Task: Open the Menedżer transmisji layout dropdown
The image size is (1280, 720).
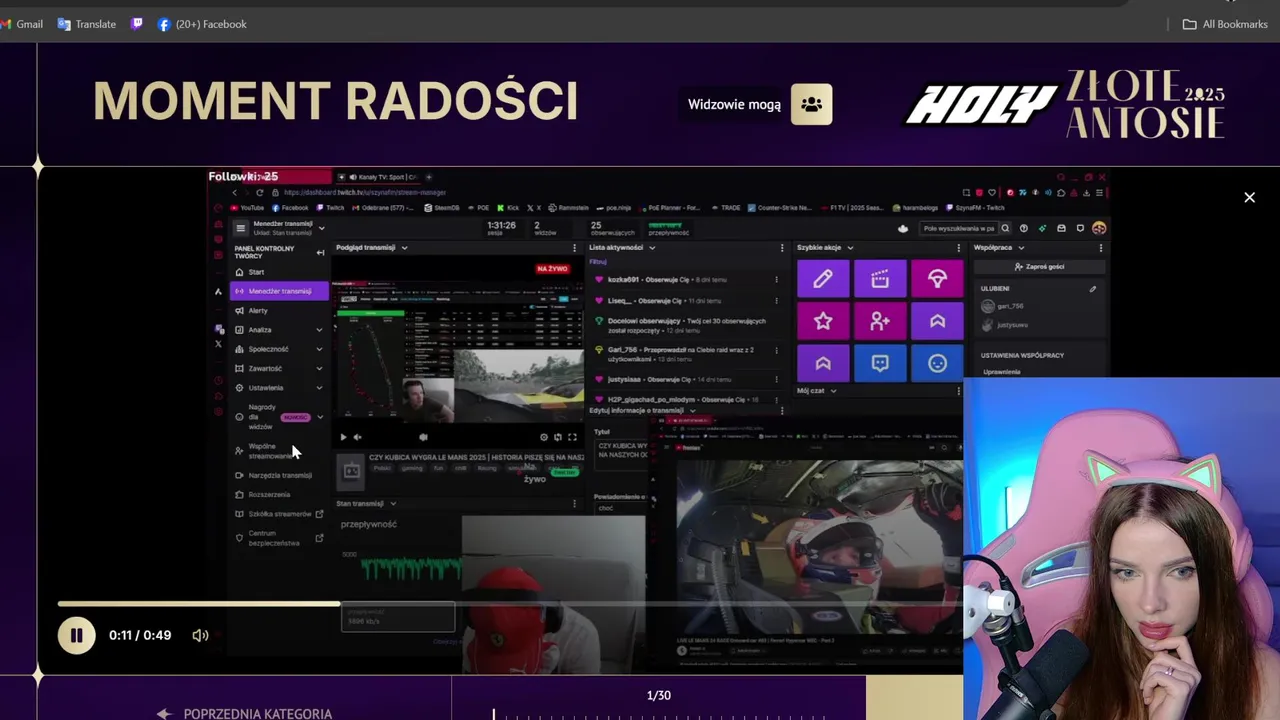Action: tap(321, 228)
